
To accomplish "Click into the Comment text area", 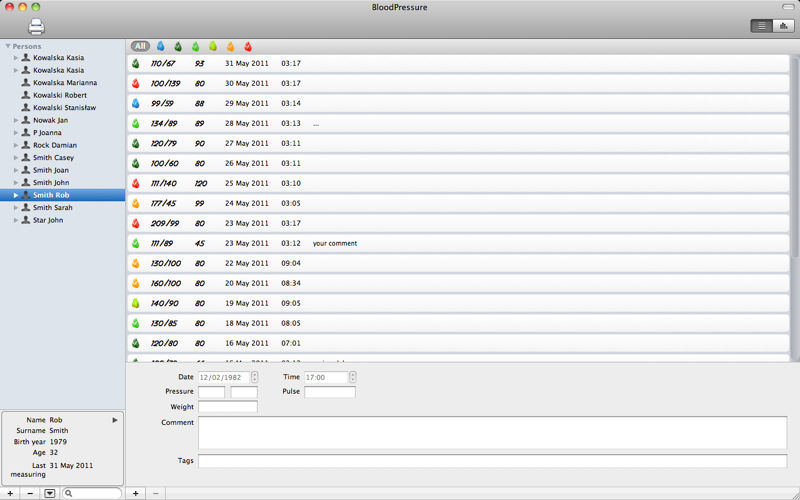I will [492, 433].
